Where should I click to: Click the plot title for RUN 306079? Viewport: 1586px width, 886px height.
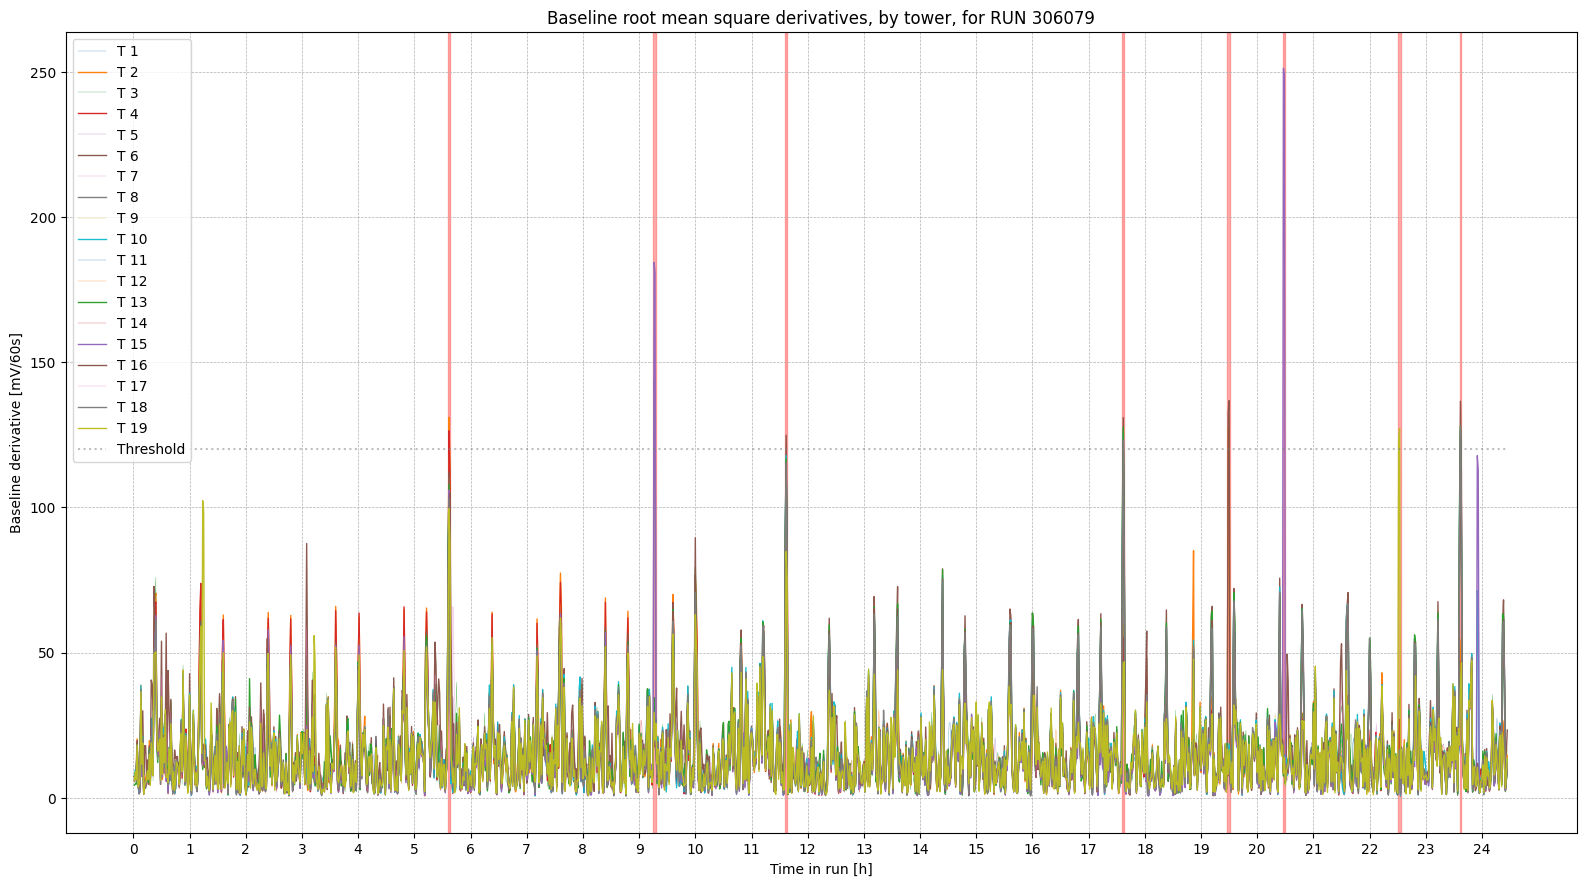(x=820, y=18)
